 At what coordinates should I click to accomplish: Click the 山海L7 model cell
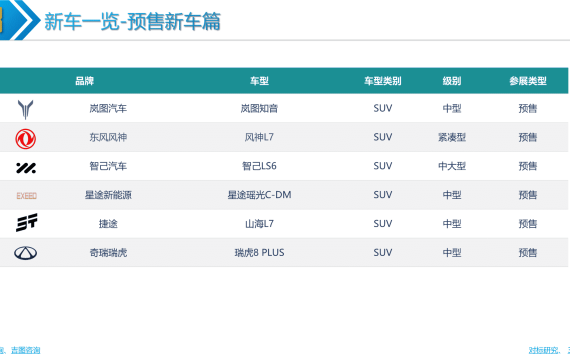tap(259, 224)
